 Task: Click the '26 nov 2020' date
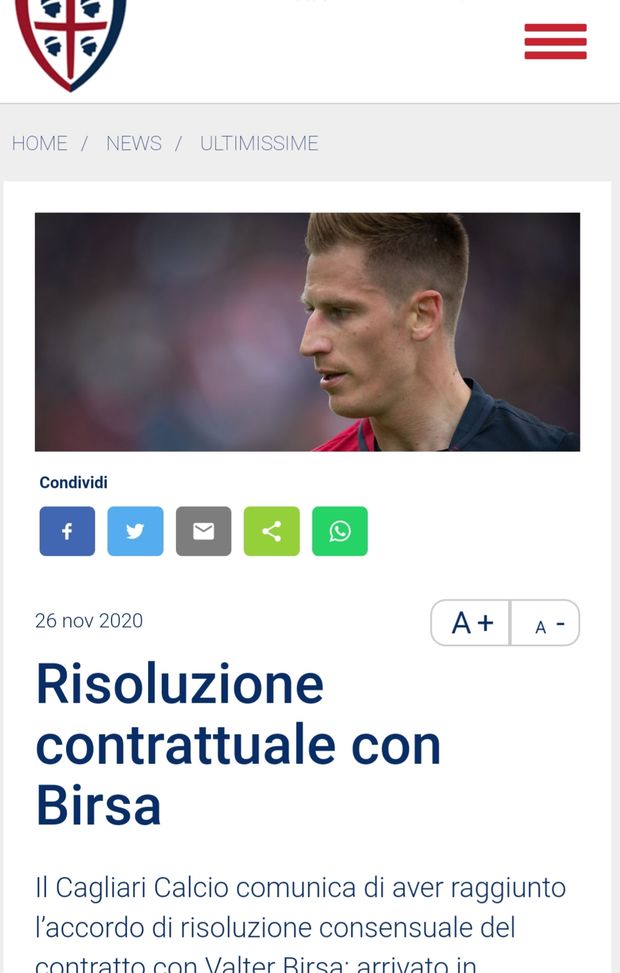[x=89, y=621]
